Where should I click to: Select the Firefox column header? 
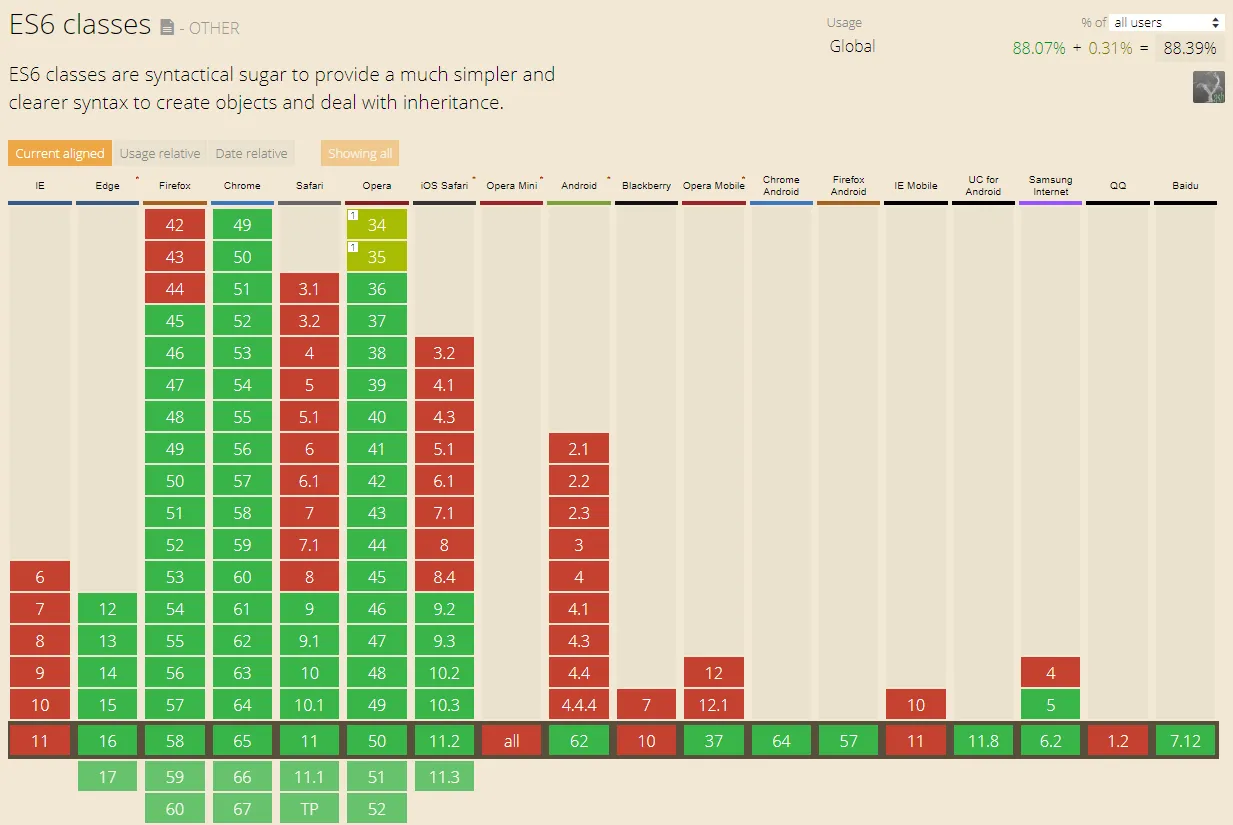(x=175, y=186)
